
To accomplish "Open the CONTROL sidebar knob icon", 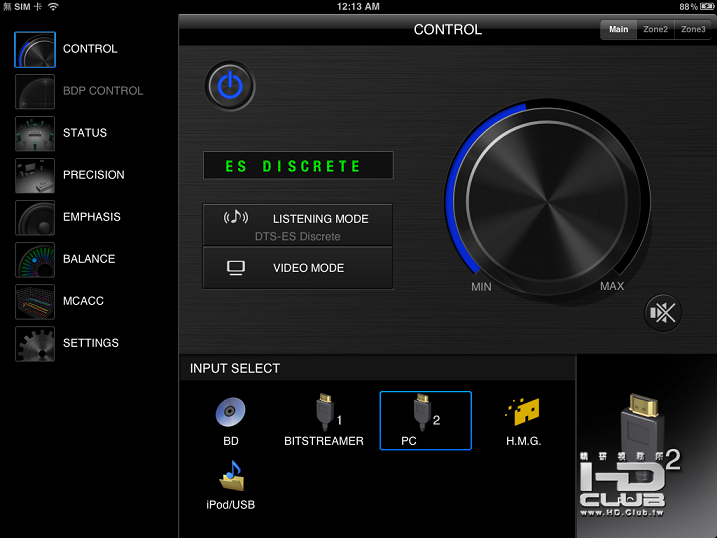I will tap(35, 49).
